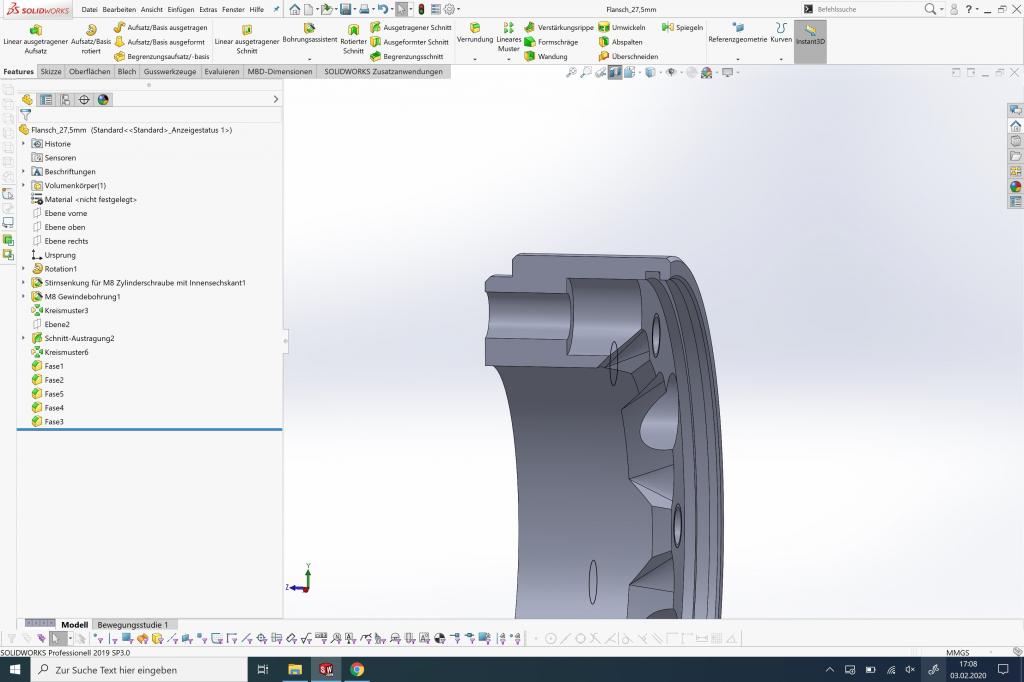This screenshot has height=682, width=1024.
Task: Select the Bohrungsassistent tool
Action: (x=309, y=34)
